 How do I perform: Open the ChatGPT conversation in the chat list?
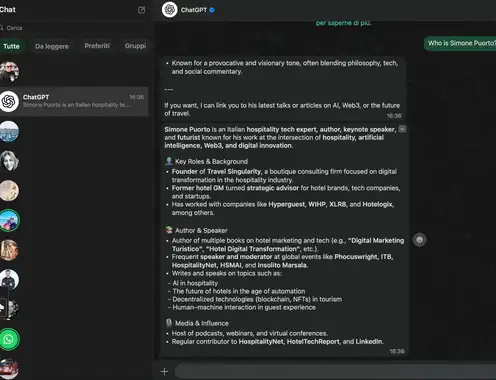point(74,101)
